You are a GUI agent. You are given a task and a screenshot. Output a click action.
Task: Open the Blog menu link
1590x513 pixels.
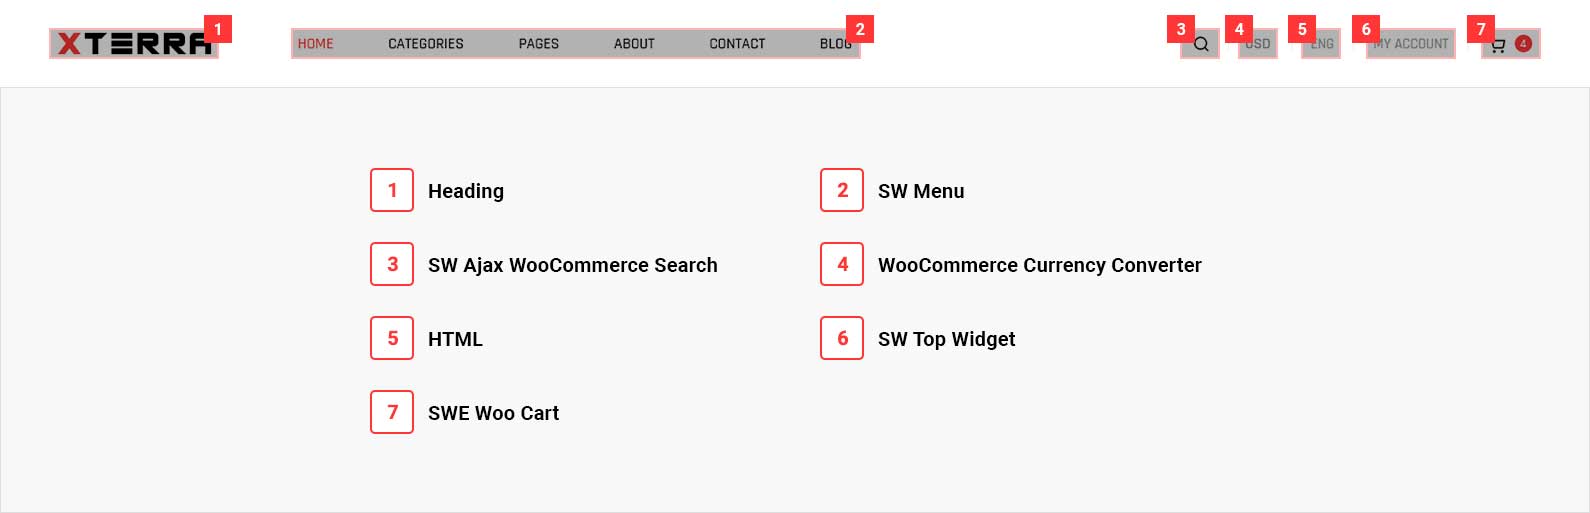pos(836,44)
